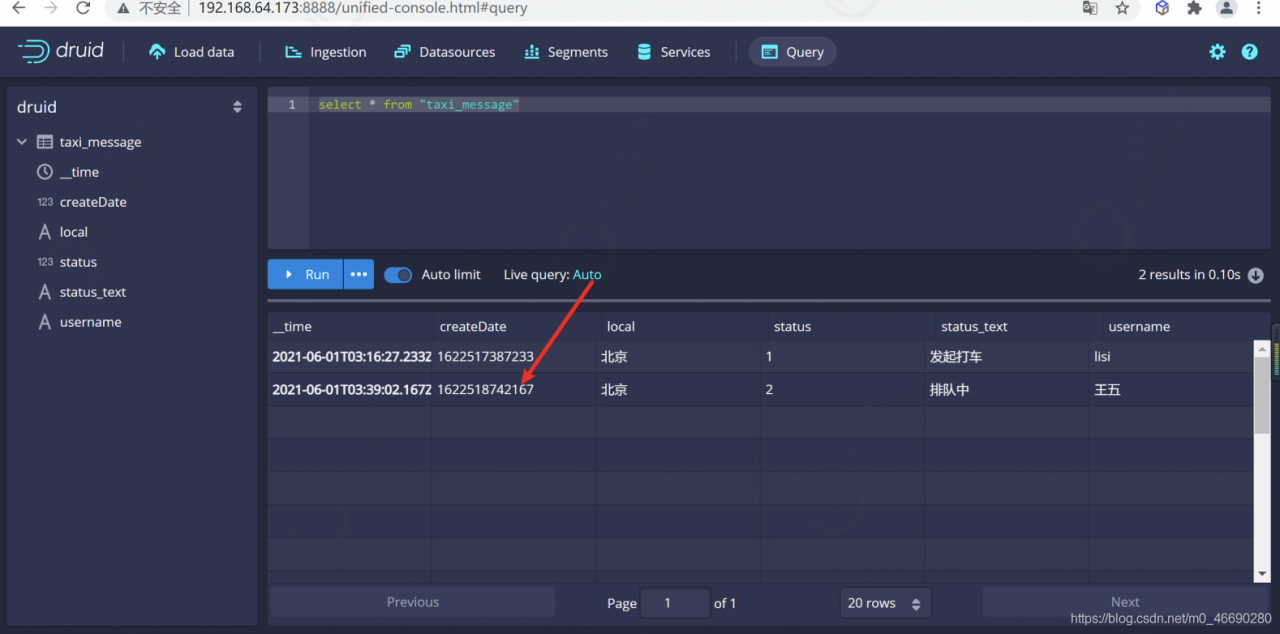
Task: Switch to the Segments tab
Action: coord(566,52)
